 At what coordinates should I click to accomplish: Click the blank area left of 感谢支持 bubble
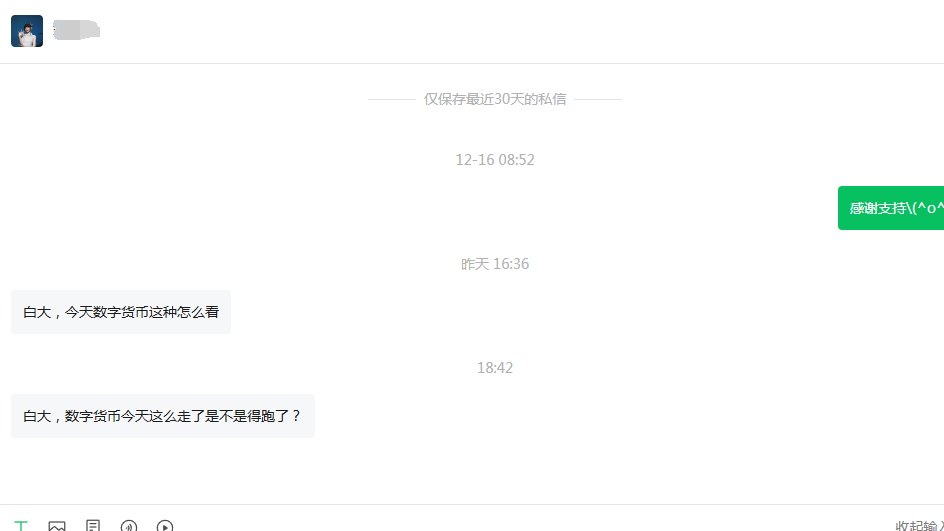(421, 208)
